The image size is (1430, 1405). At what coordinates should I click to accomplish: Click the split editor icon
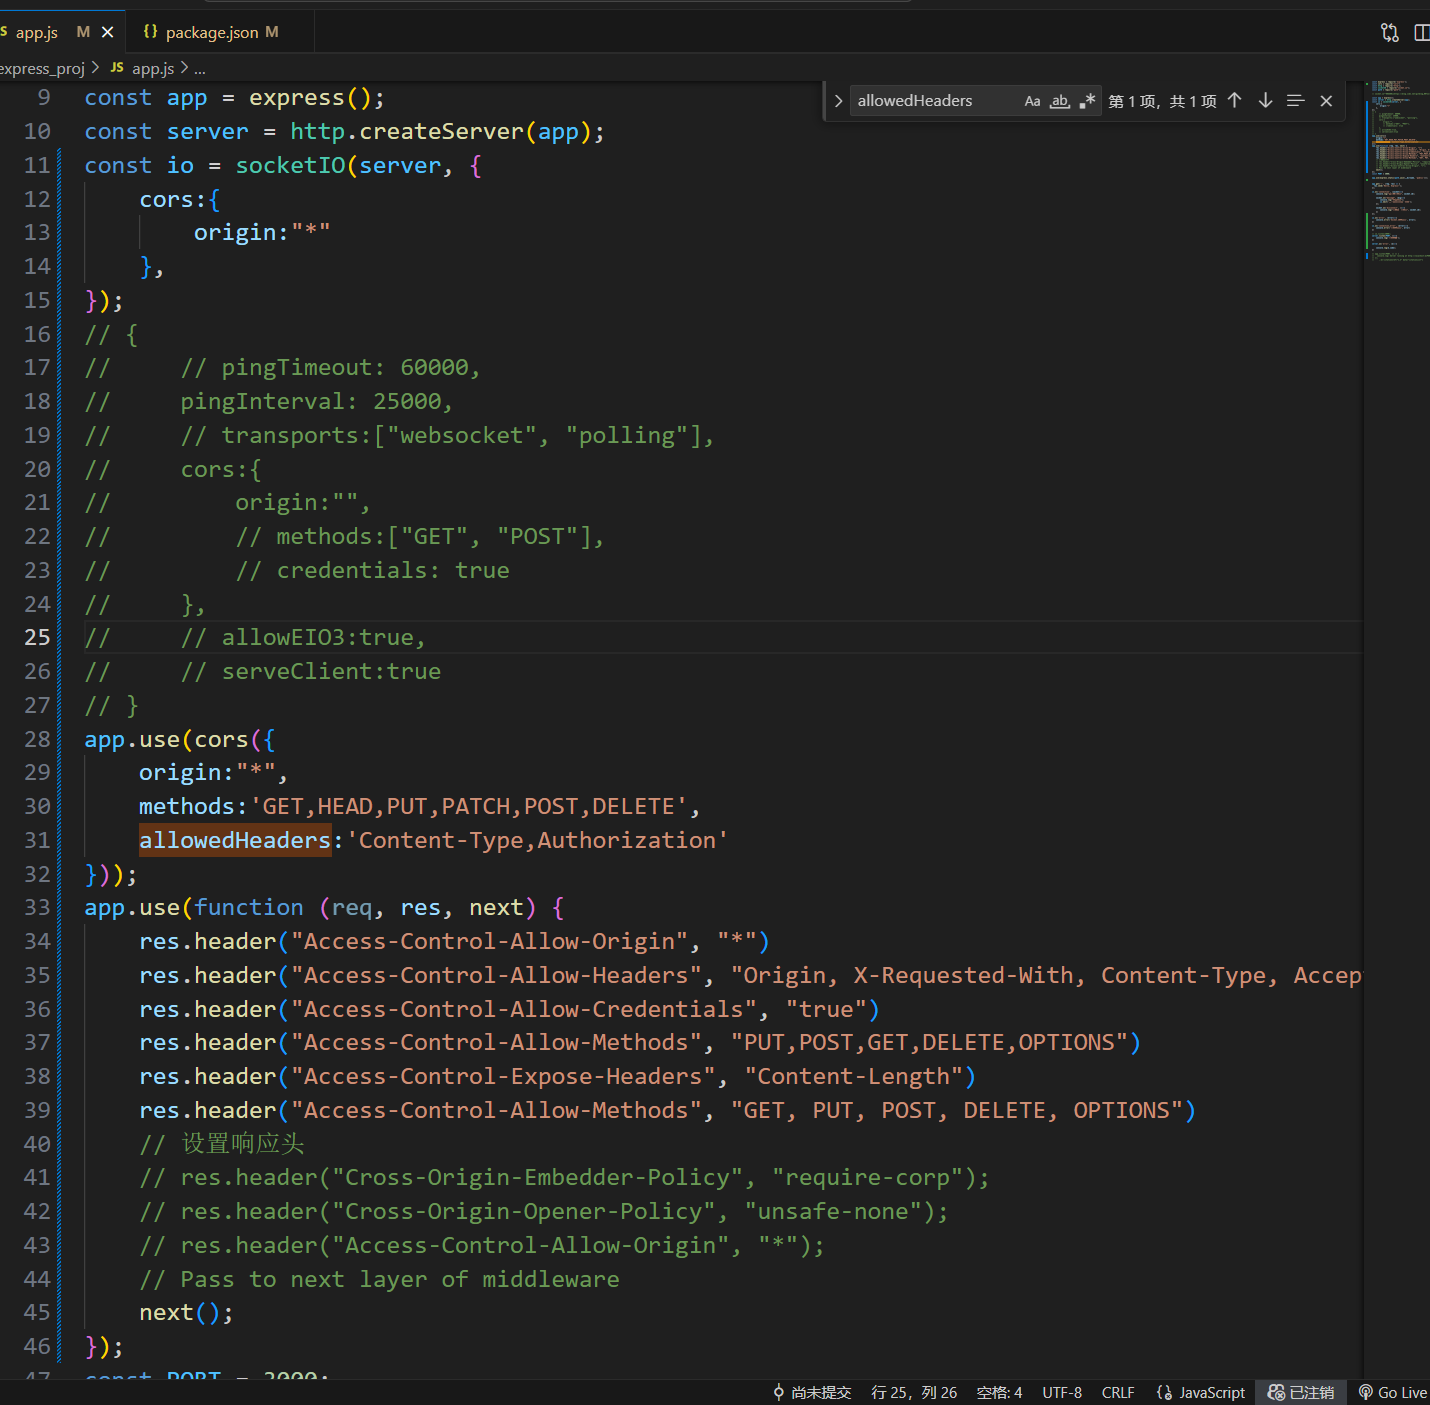coord(1421,33)
